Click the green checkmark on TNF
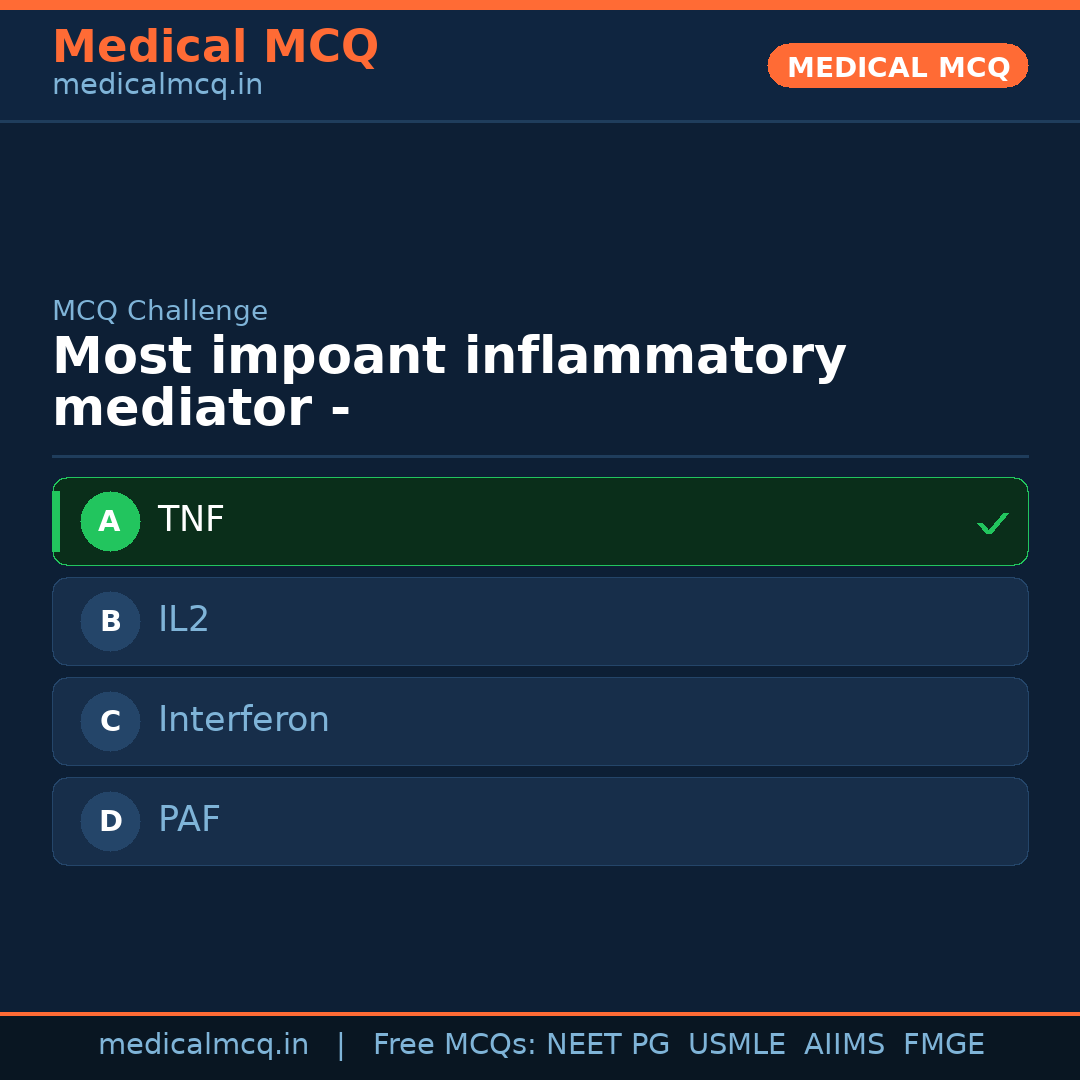Viewport: 1080px width, 1080px height. click(x=992, y=523)
